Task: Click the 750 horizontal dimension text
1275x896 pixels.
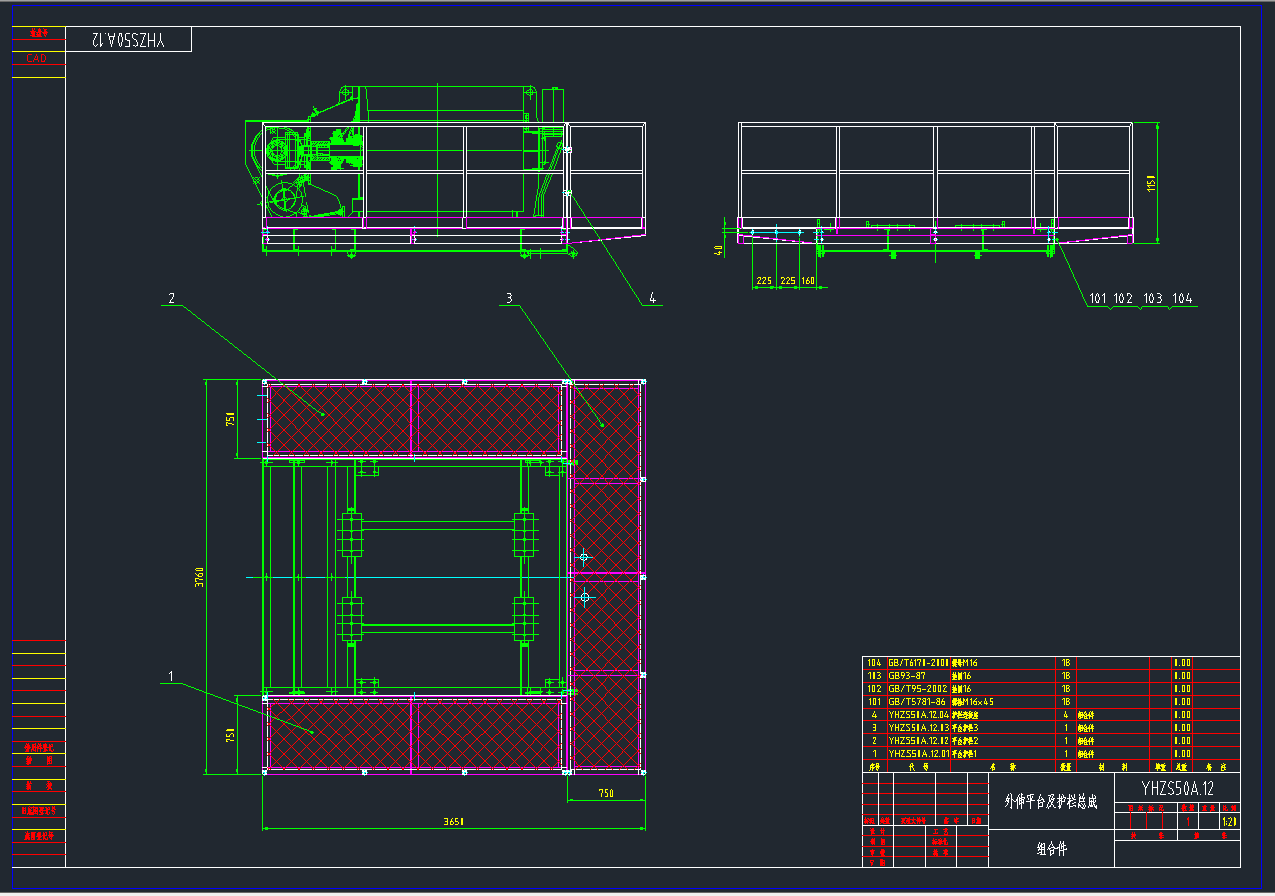Action: (x=606, y=794)
